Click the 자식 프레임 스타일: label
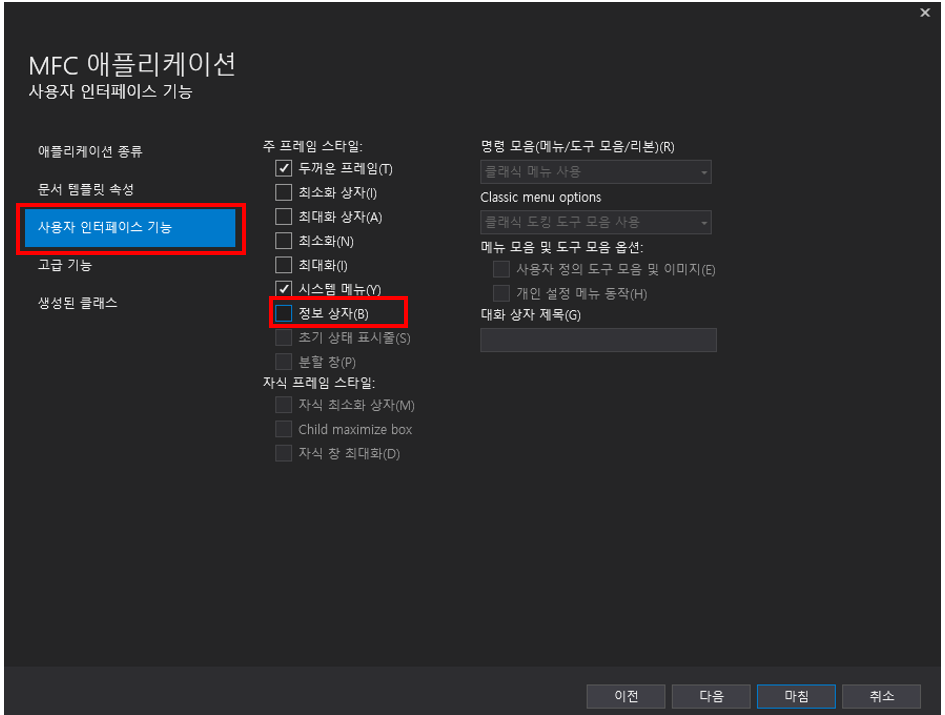This screenshot has width=945, height=715. (x=319, y=382)
